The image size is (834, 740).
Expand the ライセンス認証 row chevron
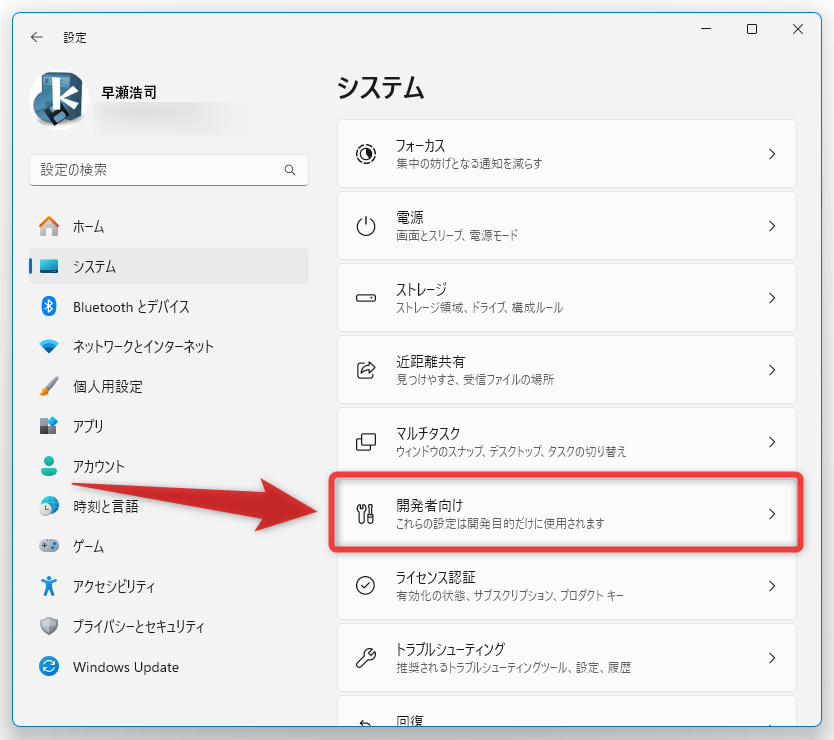[x=772, y=586]
